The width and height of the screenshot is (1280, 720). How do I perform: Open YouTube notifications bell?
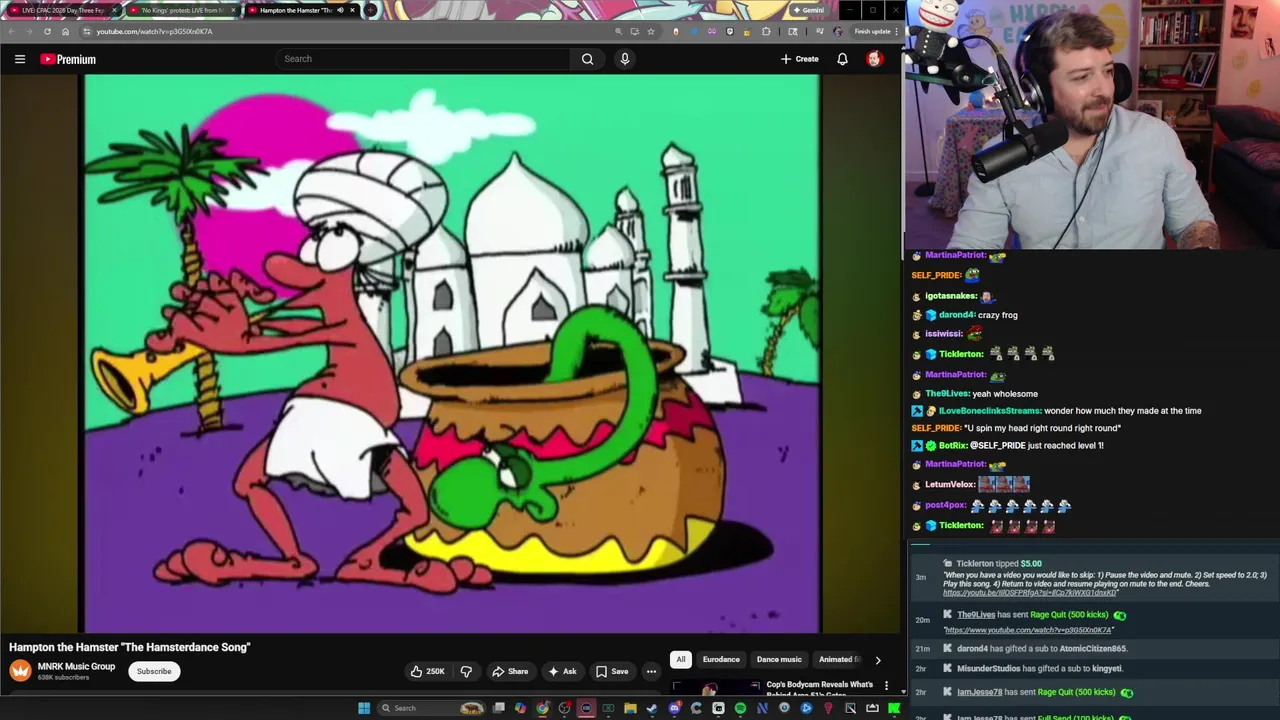click(842, 59)
